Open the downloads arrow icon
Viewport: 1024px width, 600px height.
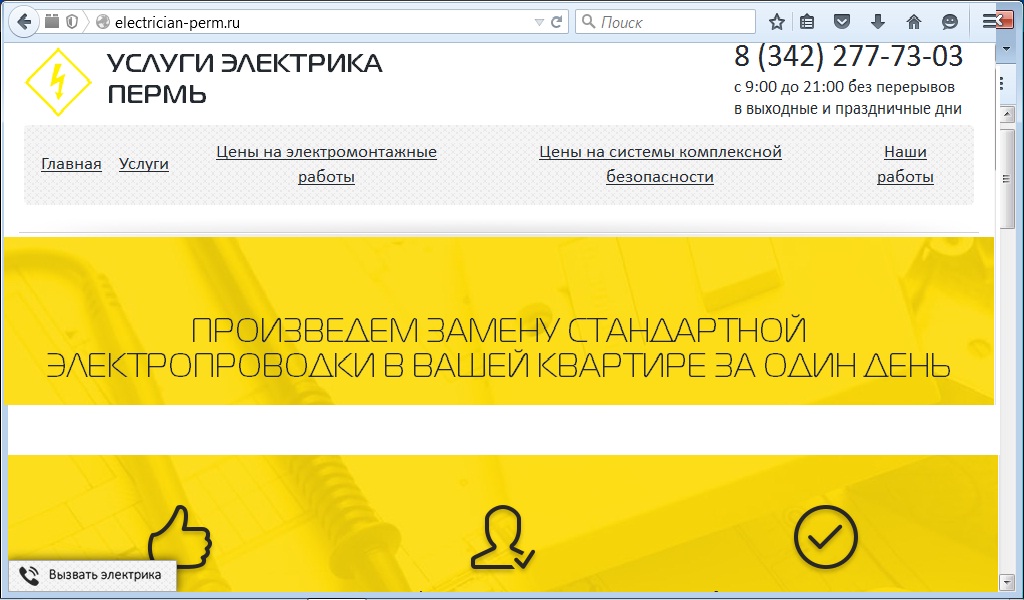click(878, 21)
